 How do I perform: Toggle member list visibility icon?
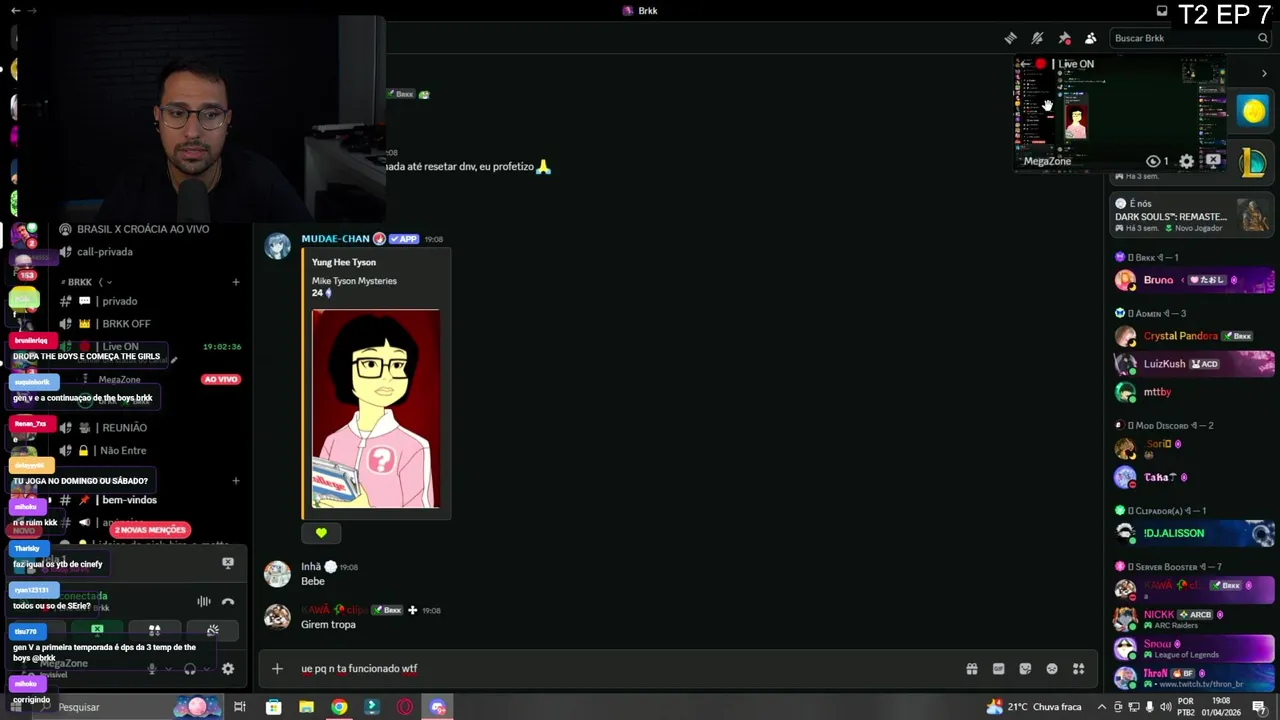tap(1091, 38)
